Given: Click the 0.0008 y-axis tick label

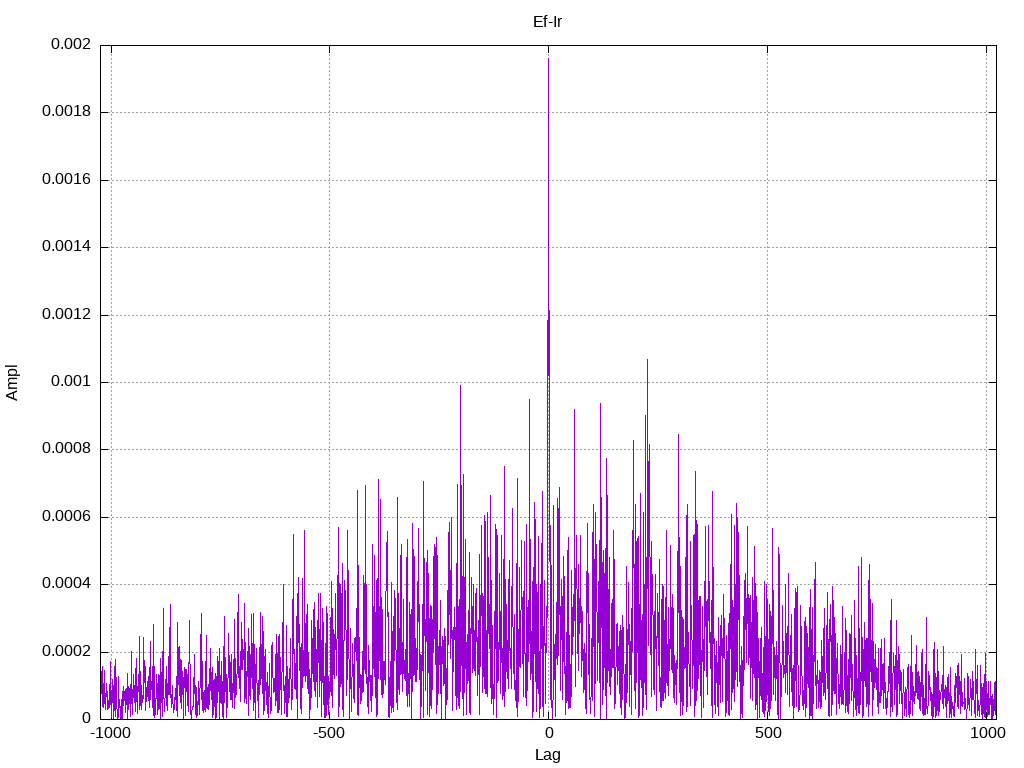Looking at the screenshot, I should (x=66, y=449).
